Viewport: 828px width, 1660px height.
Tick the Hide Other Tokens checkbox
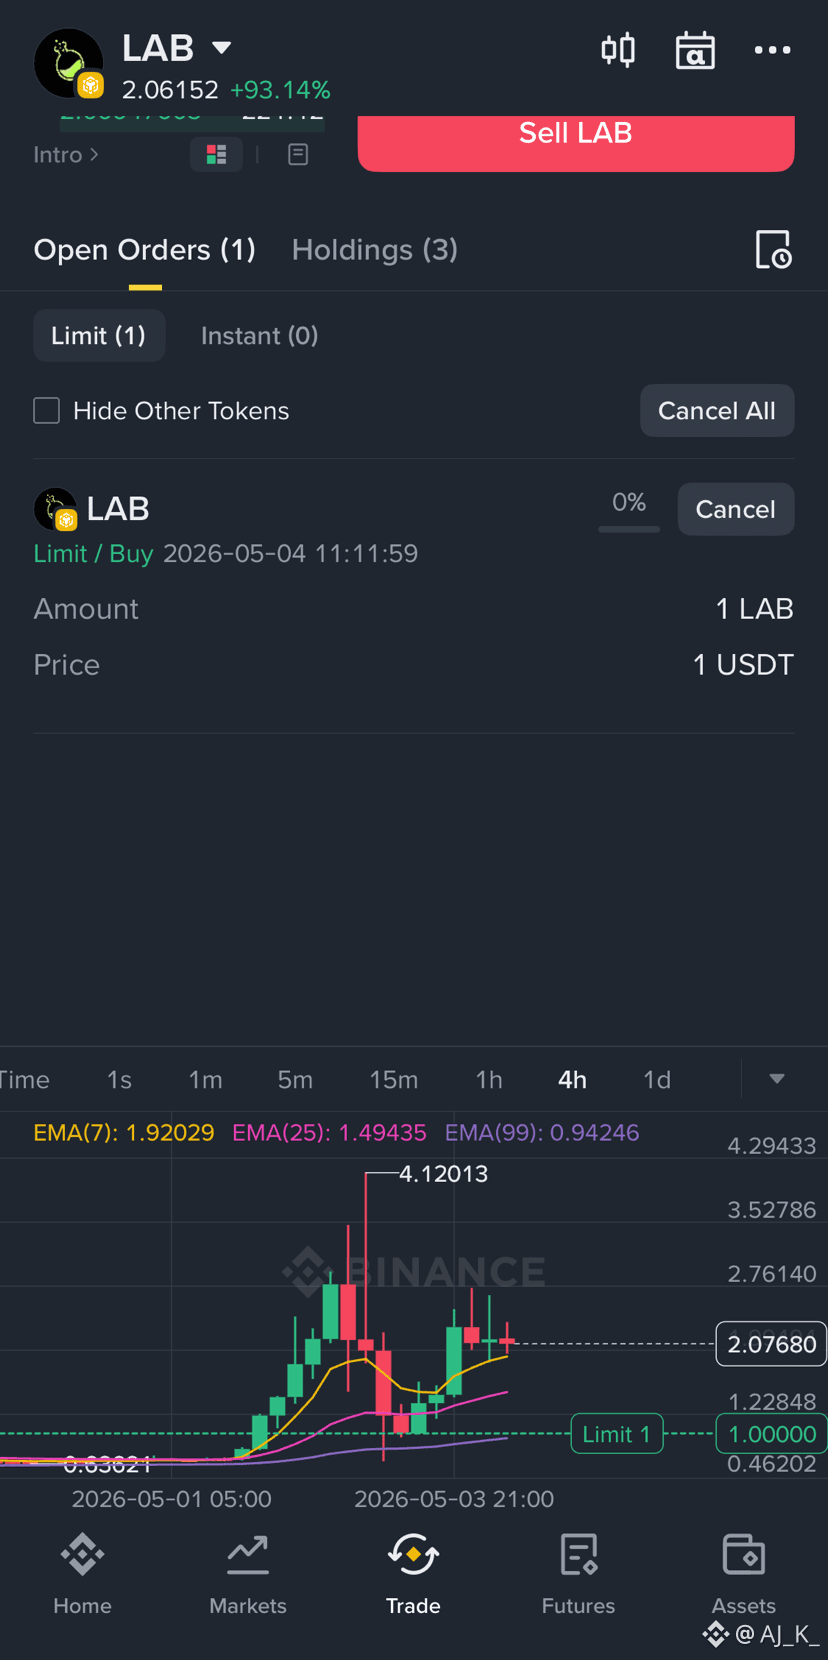pyautogui.click(x=47, y=411)
